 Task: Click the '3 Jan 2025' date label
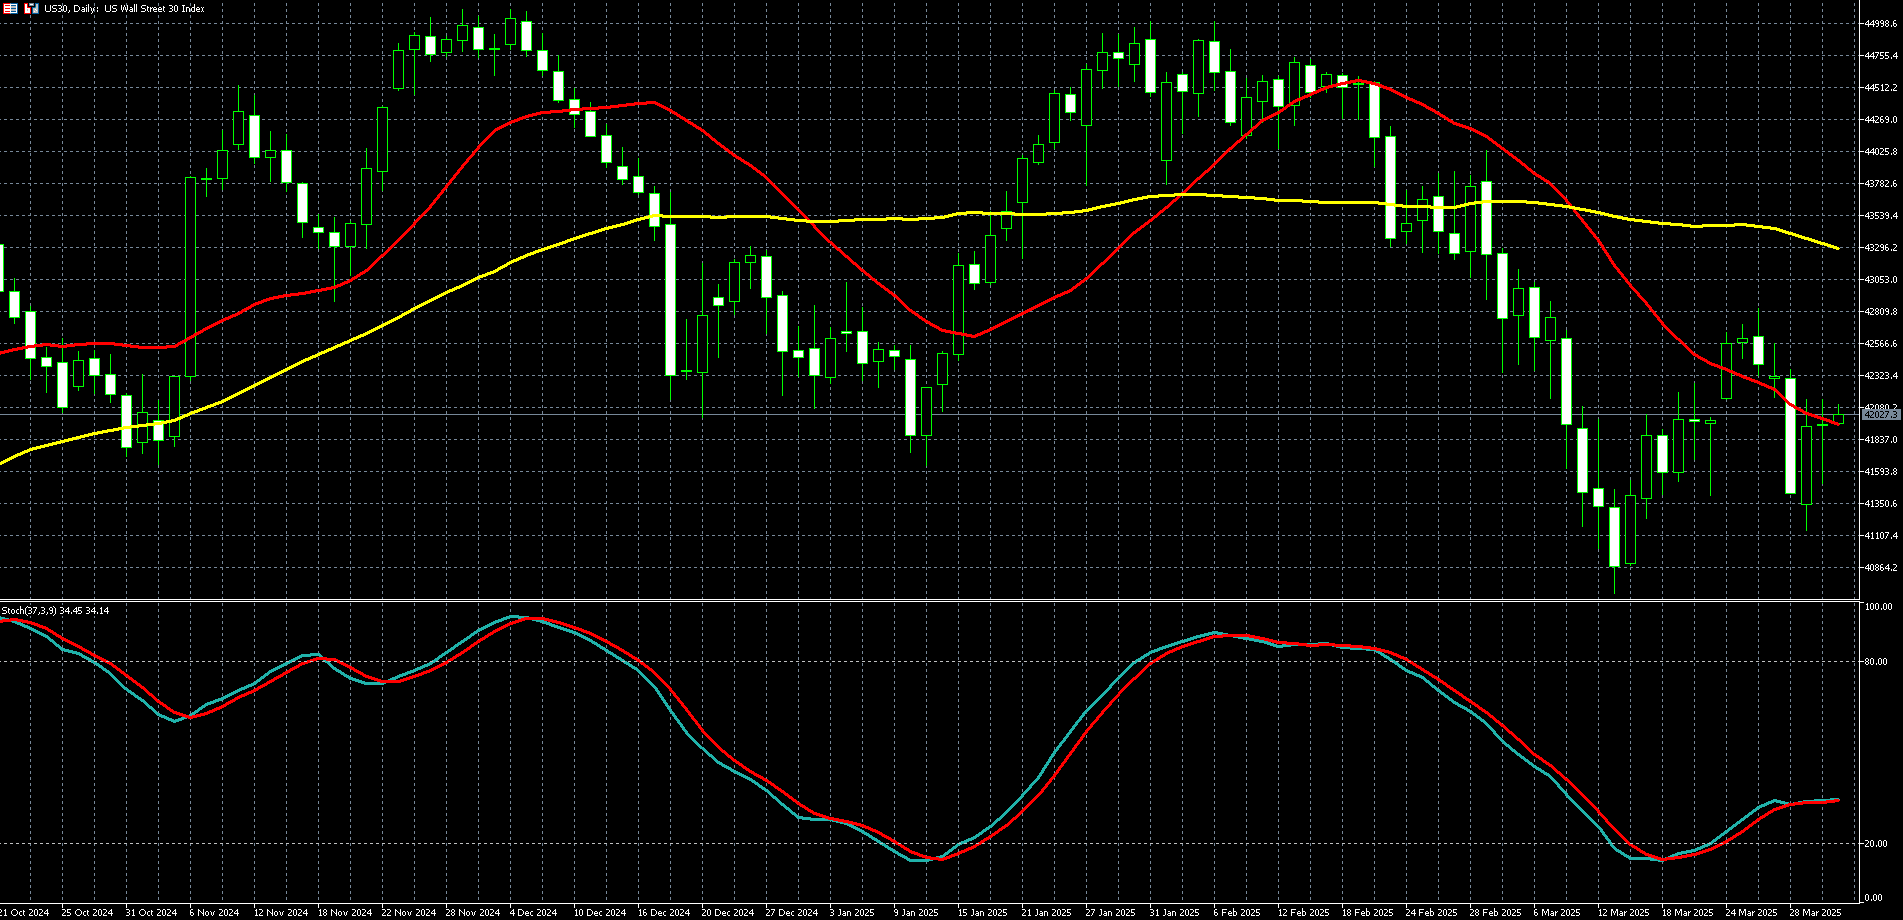point(853,913)
